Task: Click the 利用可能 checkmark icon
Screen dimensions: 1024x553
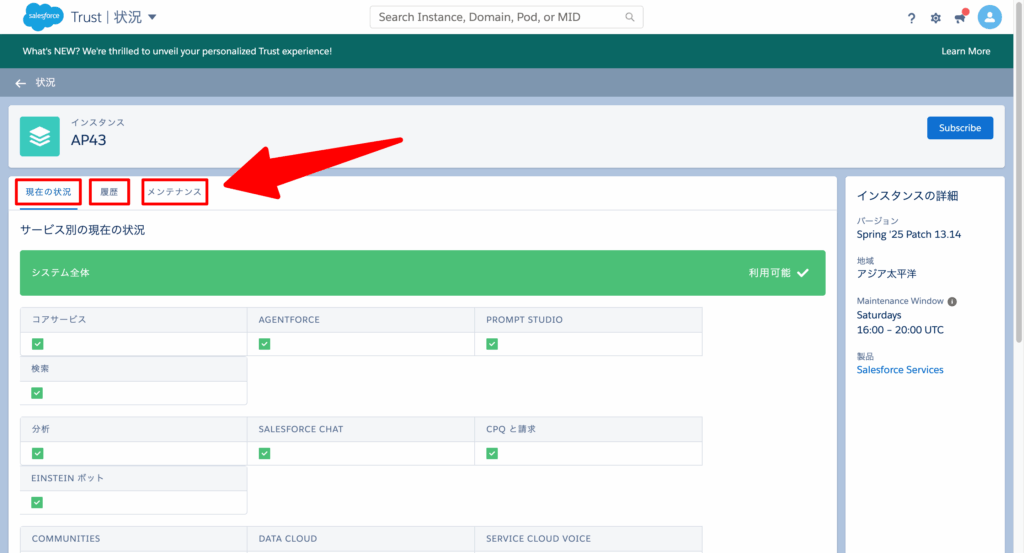Action: [x=803, y=273]
